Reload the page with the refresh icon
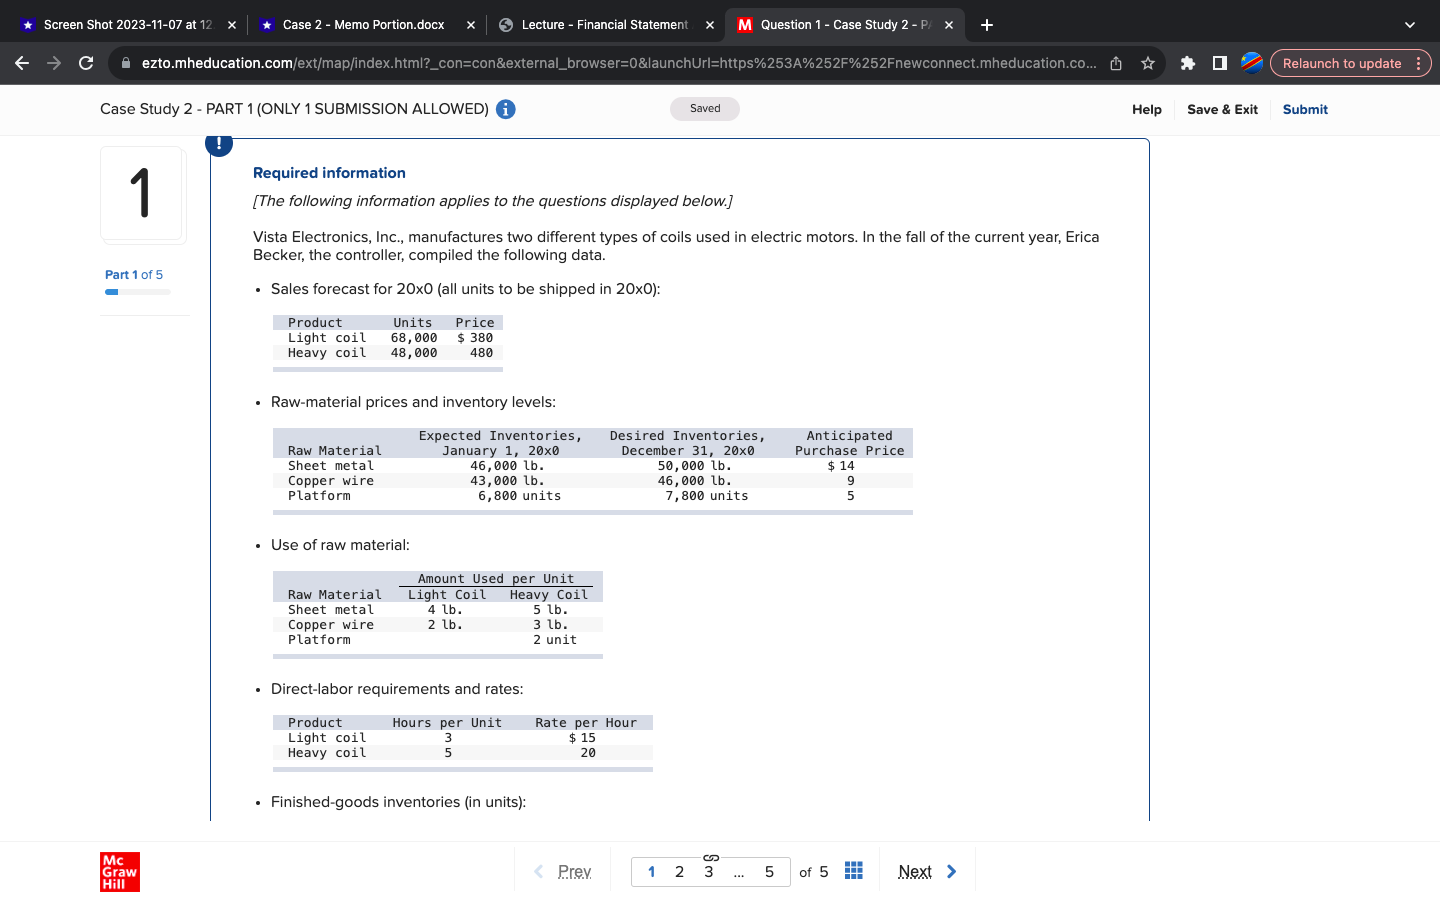Image resolution: width=1440 pixels, height=900 pixels. 86,63
